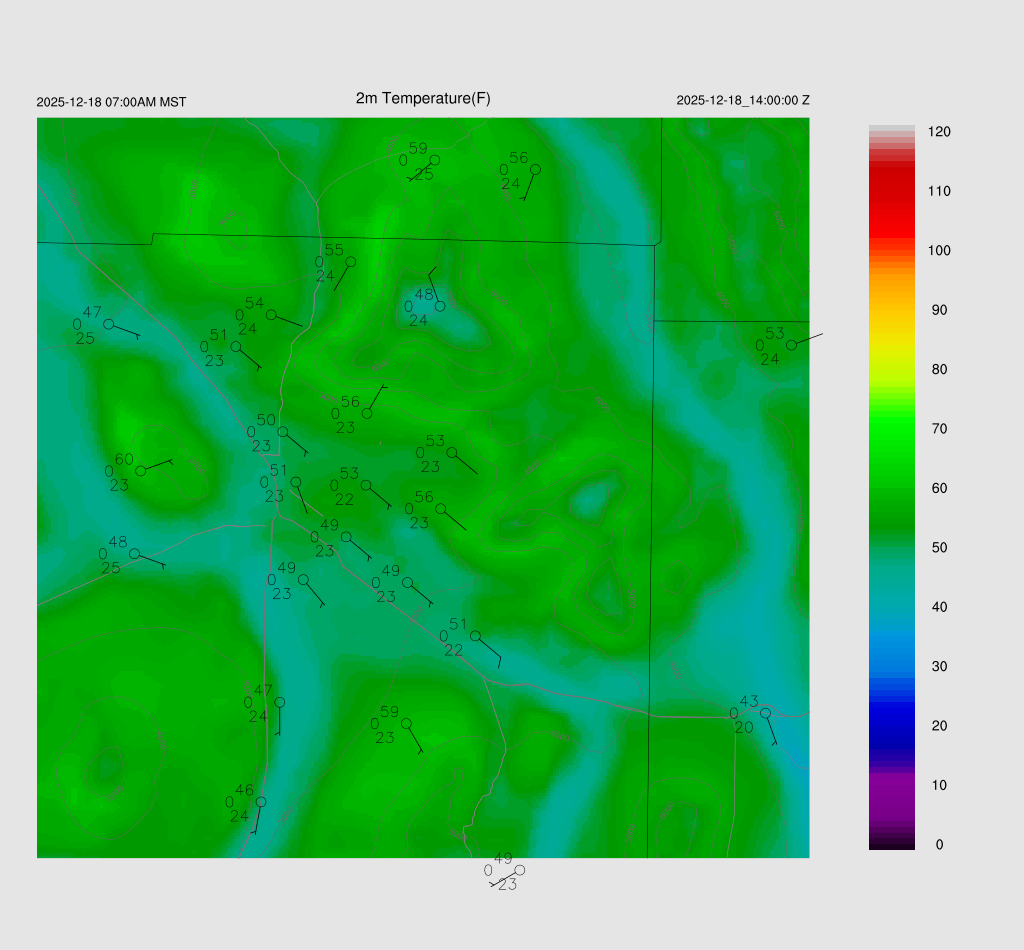Viewport: 1024px width, 950px height.
Task: Click the 120 label on the colorbar
Action: [x=938, y=132]
